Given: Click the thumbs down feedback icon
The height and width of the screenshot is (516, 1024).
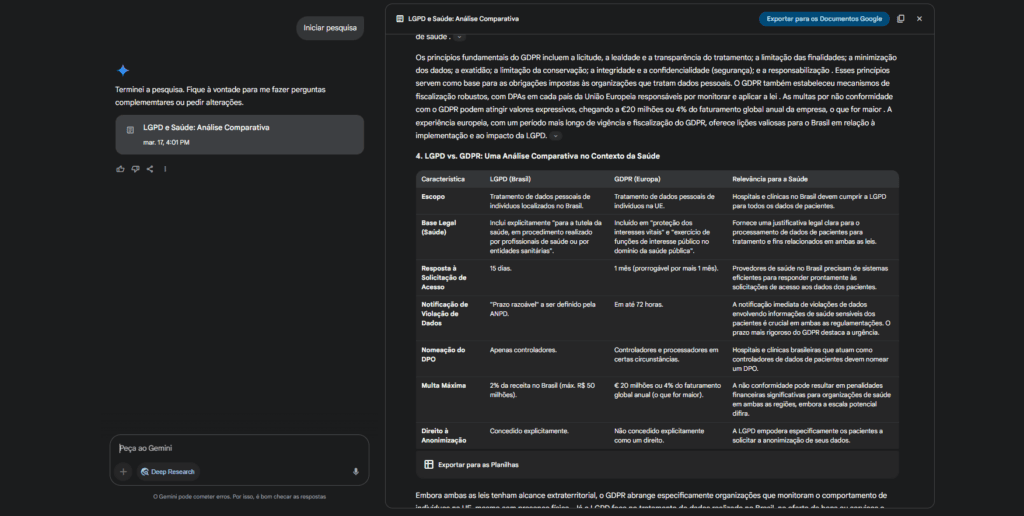Looking at the screenshot, I should [135, 169].
